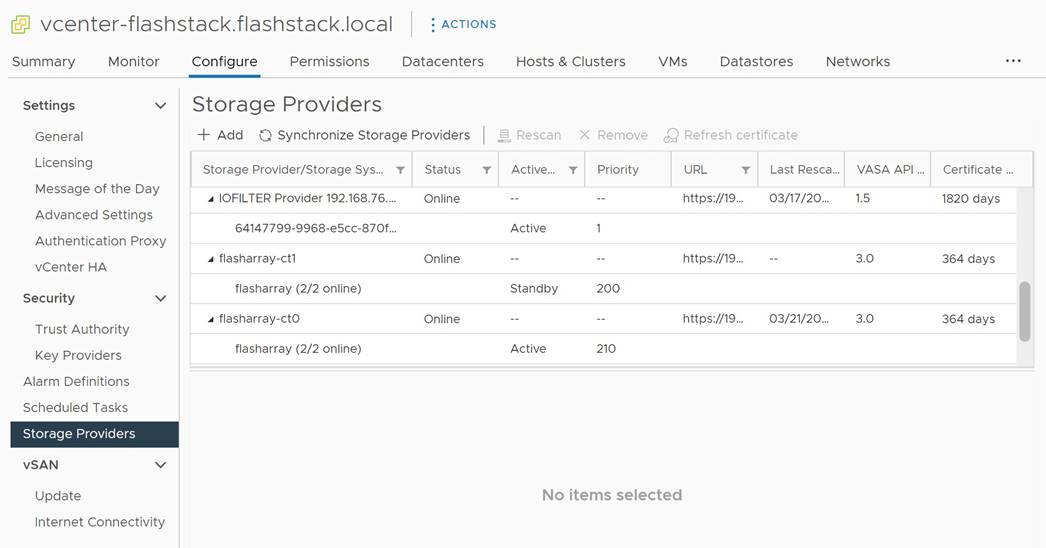
Task: Select Storage Providers in sidebar
Action: [x=95, y=434]
